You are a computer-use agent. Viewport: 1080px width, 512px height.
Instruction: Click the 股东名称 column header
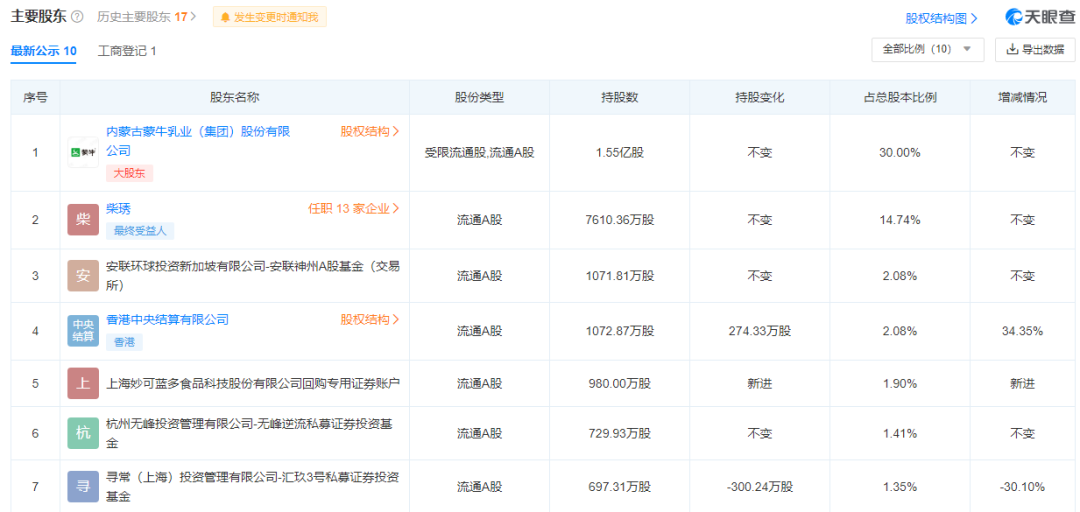pos(235,98)
